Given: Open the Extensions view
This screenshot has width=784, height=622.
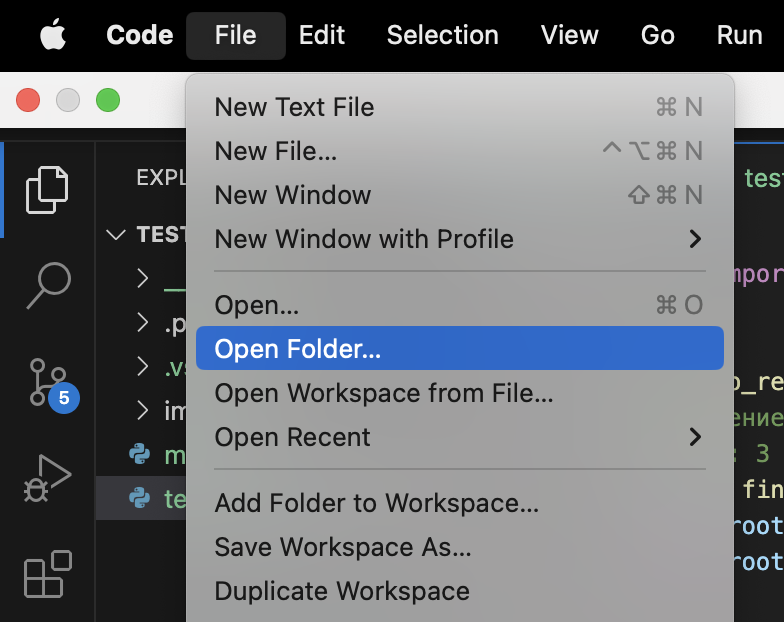Looking at the screenshot, I should click(x=48, y=574).
